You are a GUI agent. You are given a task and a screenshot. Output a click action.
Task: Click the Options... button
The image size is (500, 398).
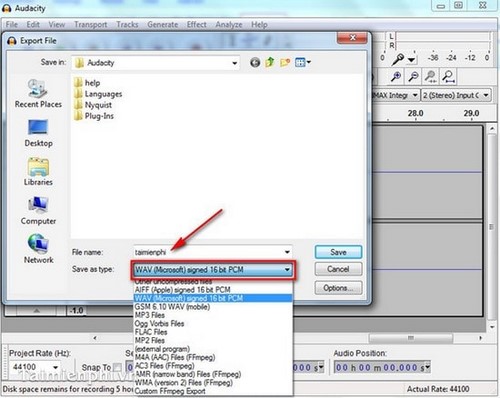pyautogui.click(x=338, y=288)
